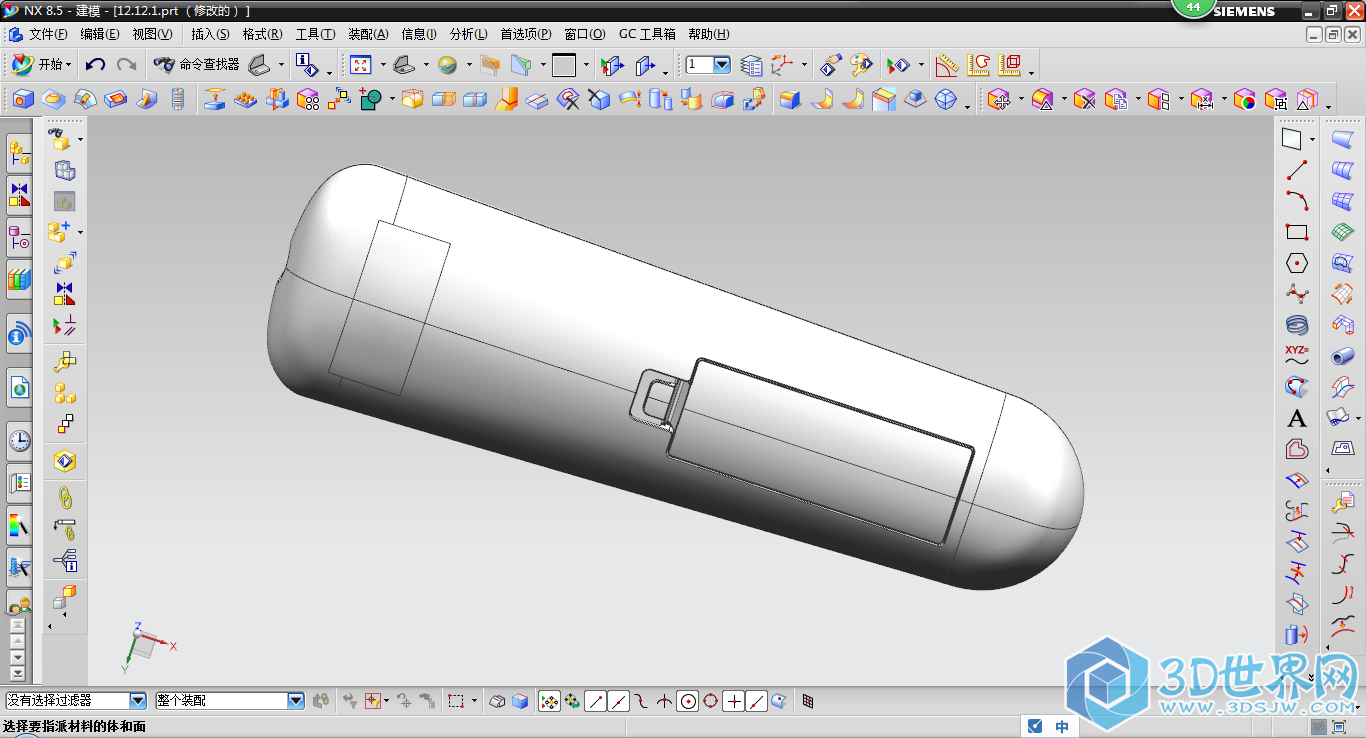Select the Line curve tool

pos(1297,170)
